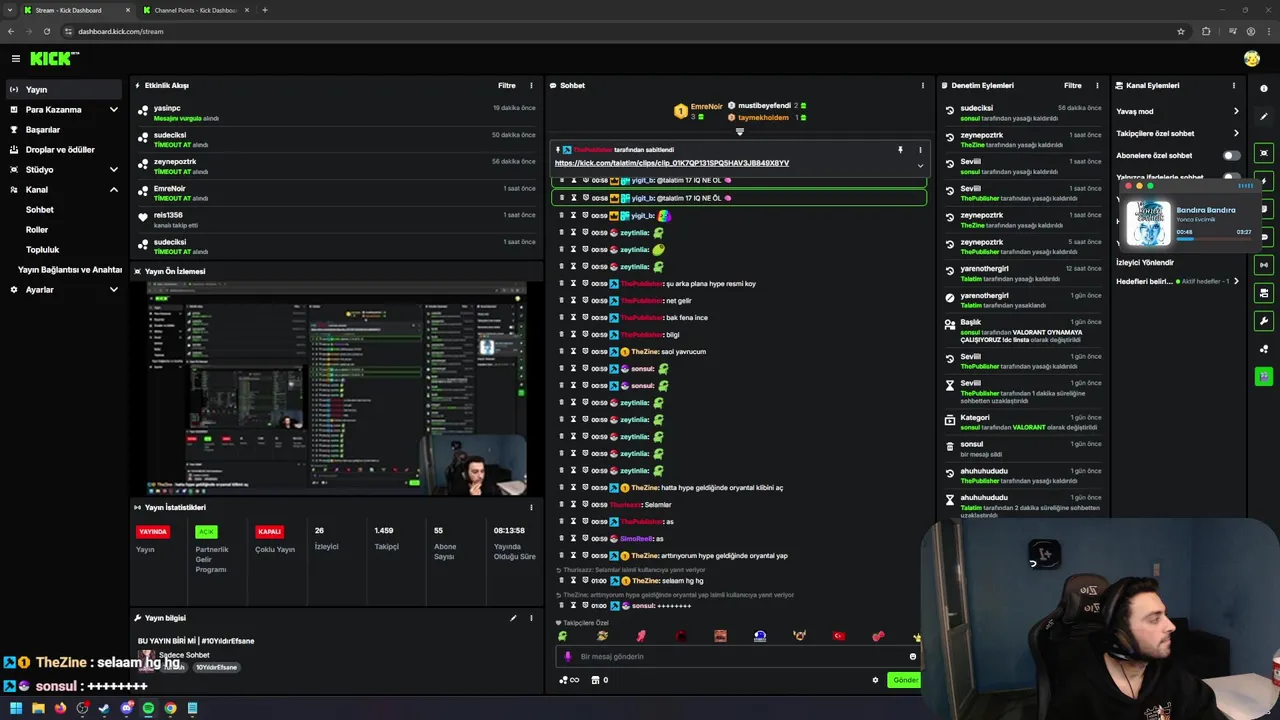Select the 10YıldırEfsane tag chip

(216, 667)
